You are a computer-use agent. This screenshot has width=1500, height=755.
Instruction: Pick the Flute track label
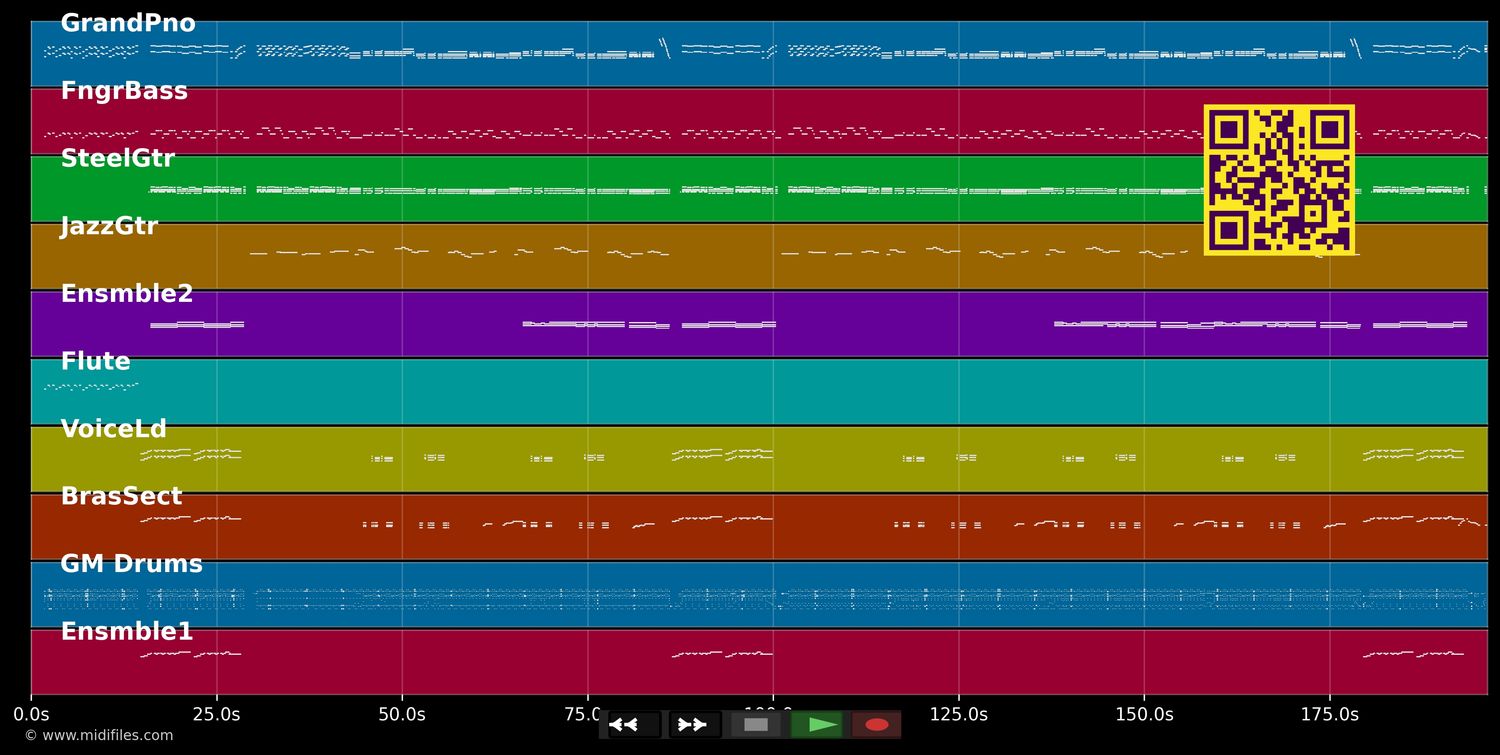click(96, 362)
